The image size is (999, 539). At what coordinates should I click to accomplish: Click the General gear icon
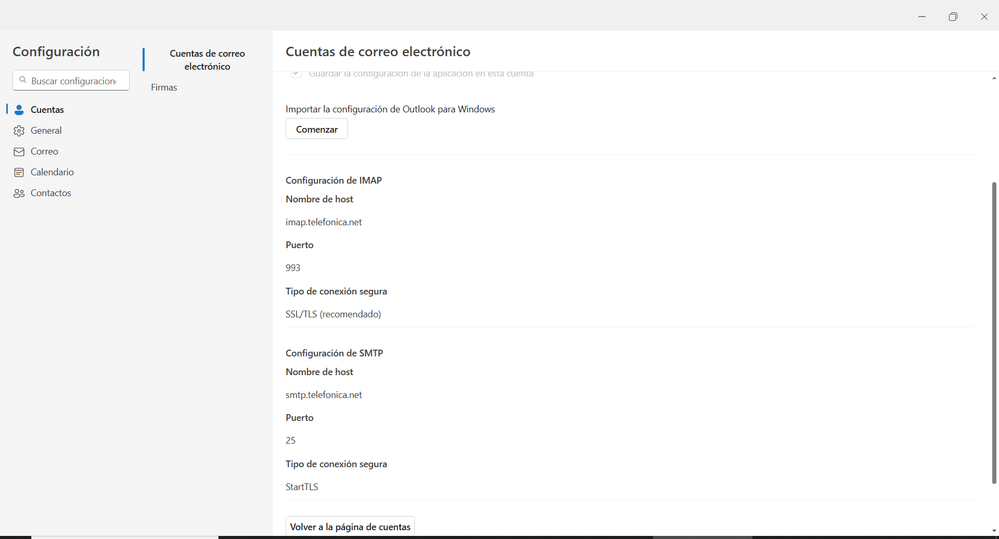(x=19, y=131)
